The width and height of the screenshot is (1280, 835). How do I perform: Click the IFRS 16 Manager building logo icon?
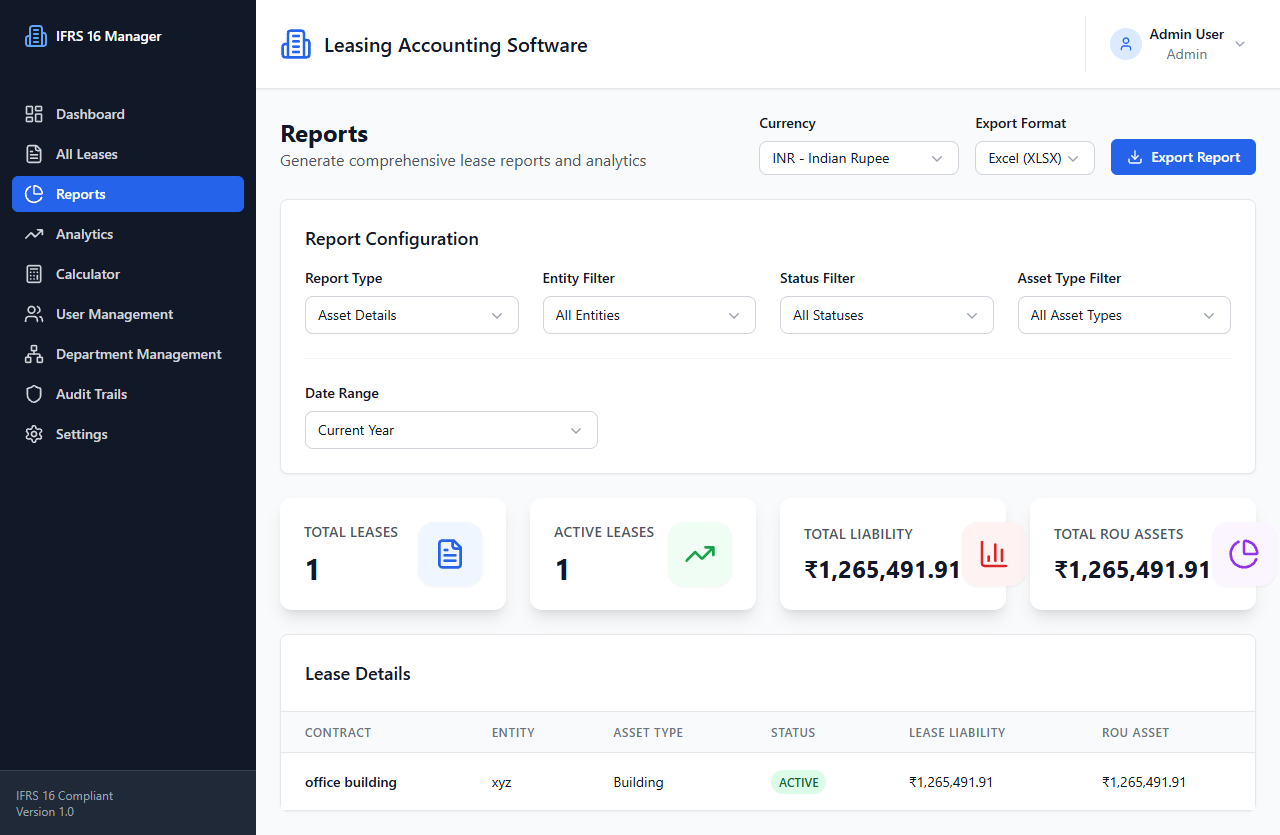pyautogui.click(x=35, y=36)
